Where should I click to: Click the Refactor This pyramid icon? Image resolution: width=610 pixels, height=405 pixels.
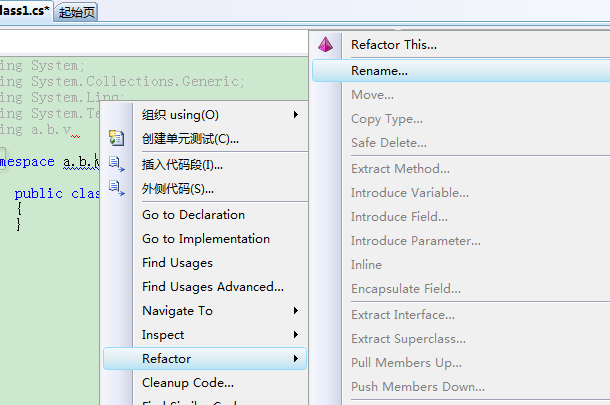click(325, 45)
